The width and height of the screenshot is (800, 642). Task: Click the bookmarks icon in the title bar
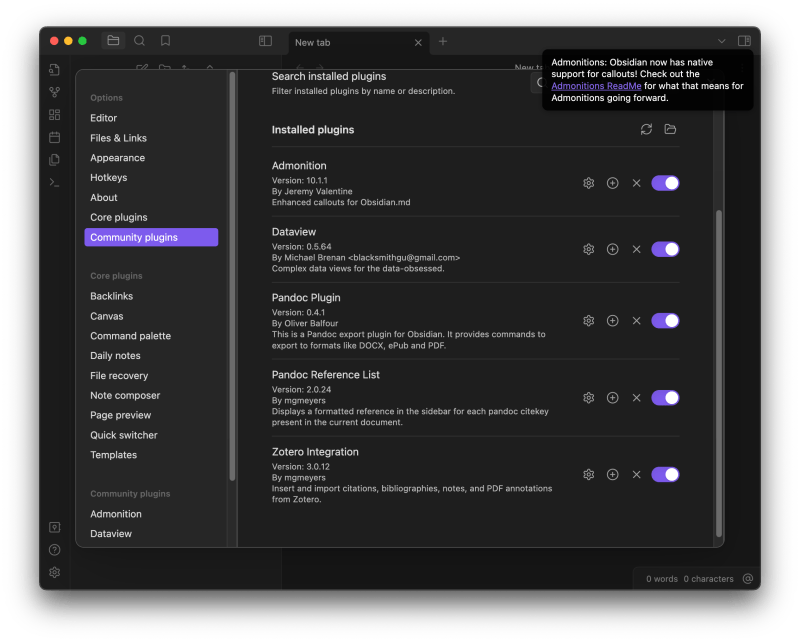(x=166, y=41)
